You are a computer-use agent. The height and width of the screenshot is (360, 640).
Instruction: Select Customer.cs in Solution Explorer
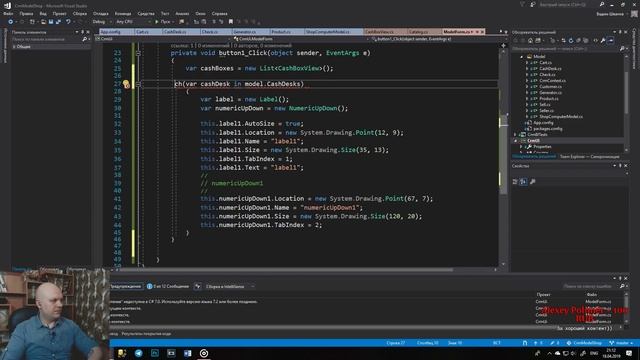click(x=550, y=87)
